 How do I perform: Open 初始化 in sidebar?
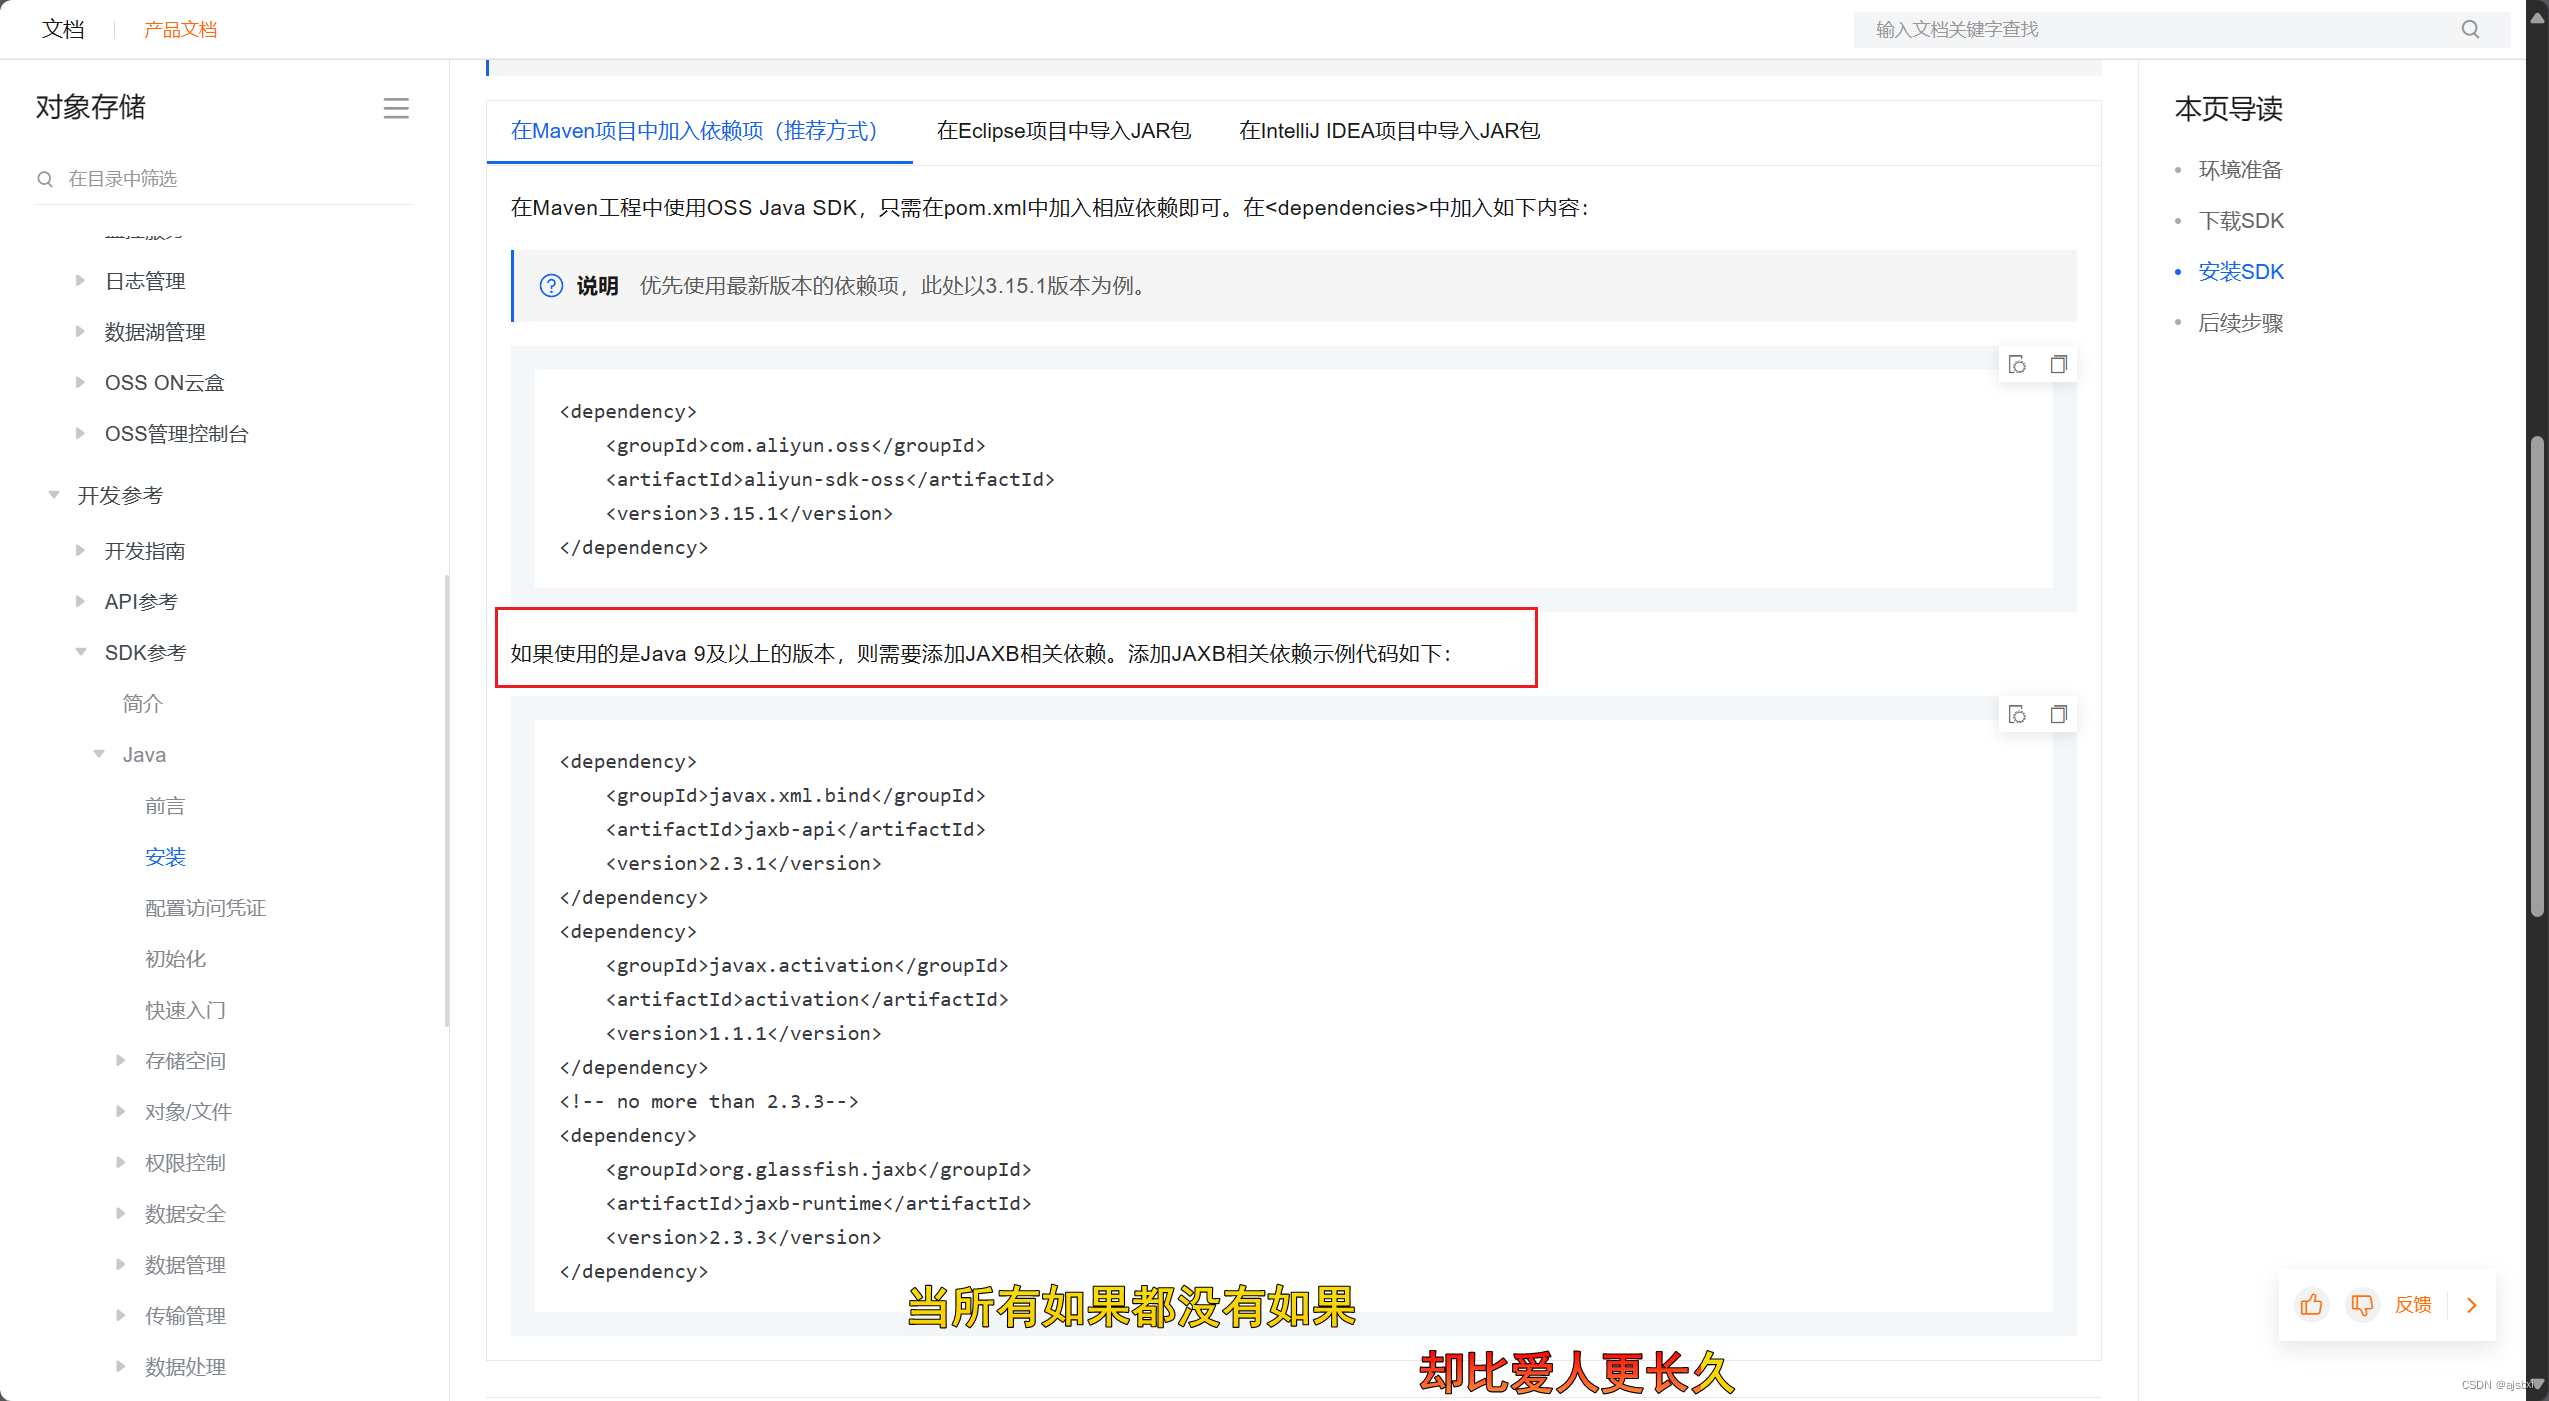pos(175,959)
